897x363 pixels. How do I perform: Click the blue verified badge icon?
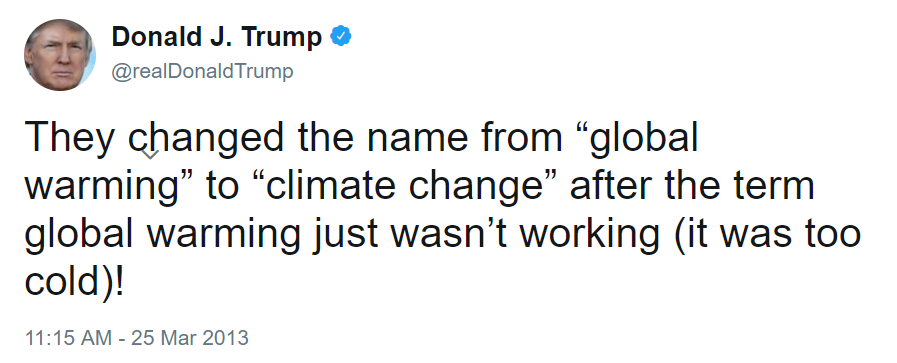[x=342, y=37]
